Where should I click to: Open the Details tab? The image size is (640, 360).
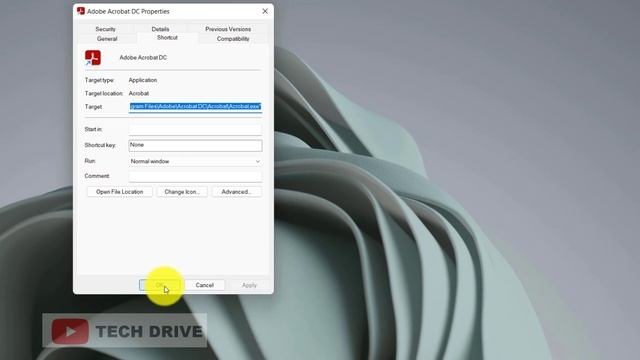(160, 29)
